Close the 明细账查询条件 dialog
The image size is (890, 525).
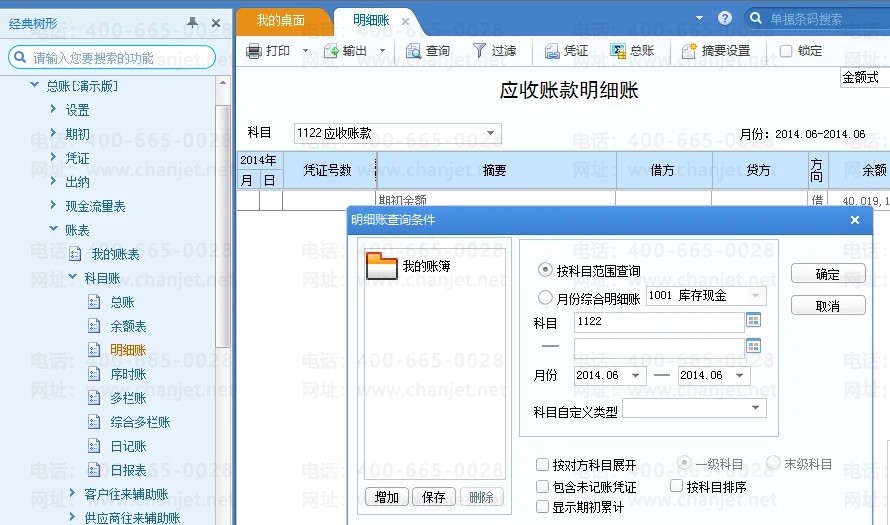pyautogui.click(x=855, y=220)
